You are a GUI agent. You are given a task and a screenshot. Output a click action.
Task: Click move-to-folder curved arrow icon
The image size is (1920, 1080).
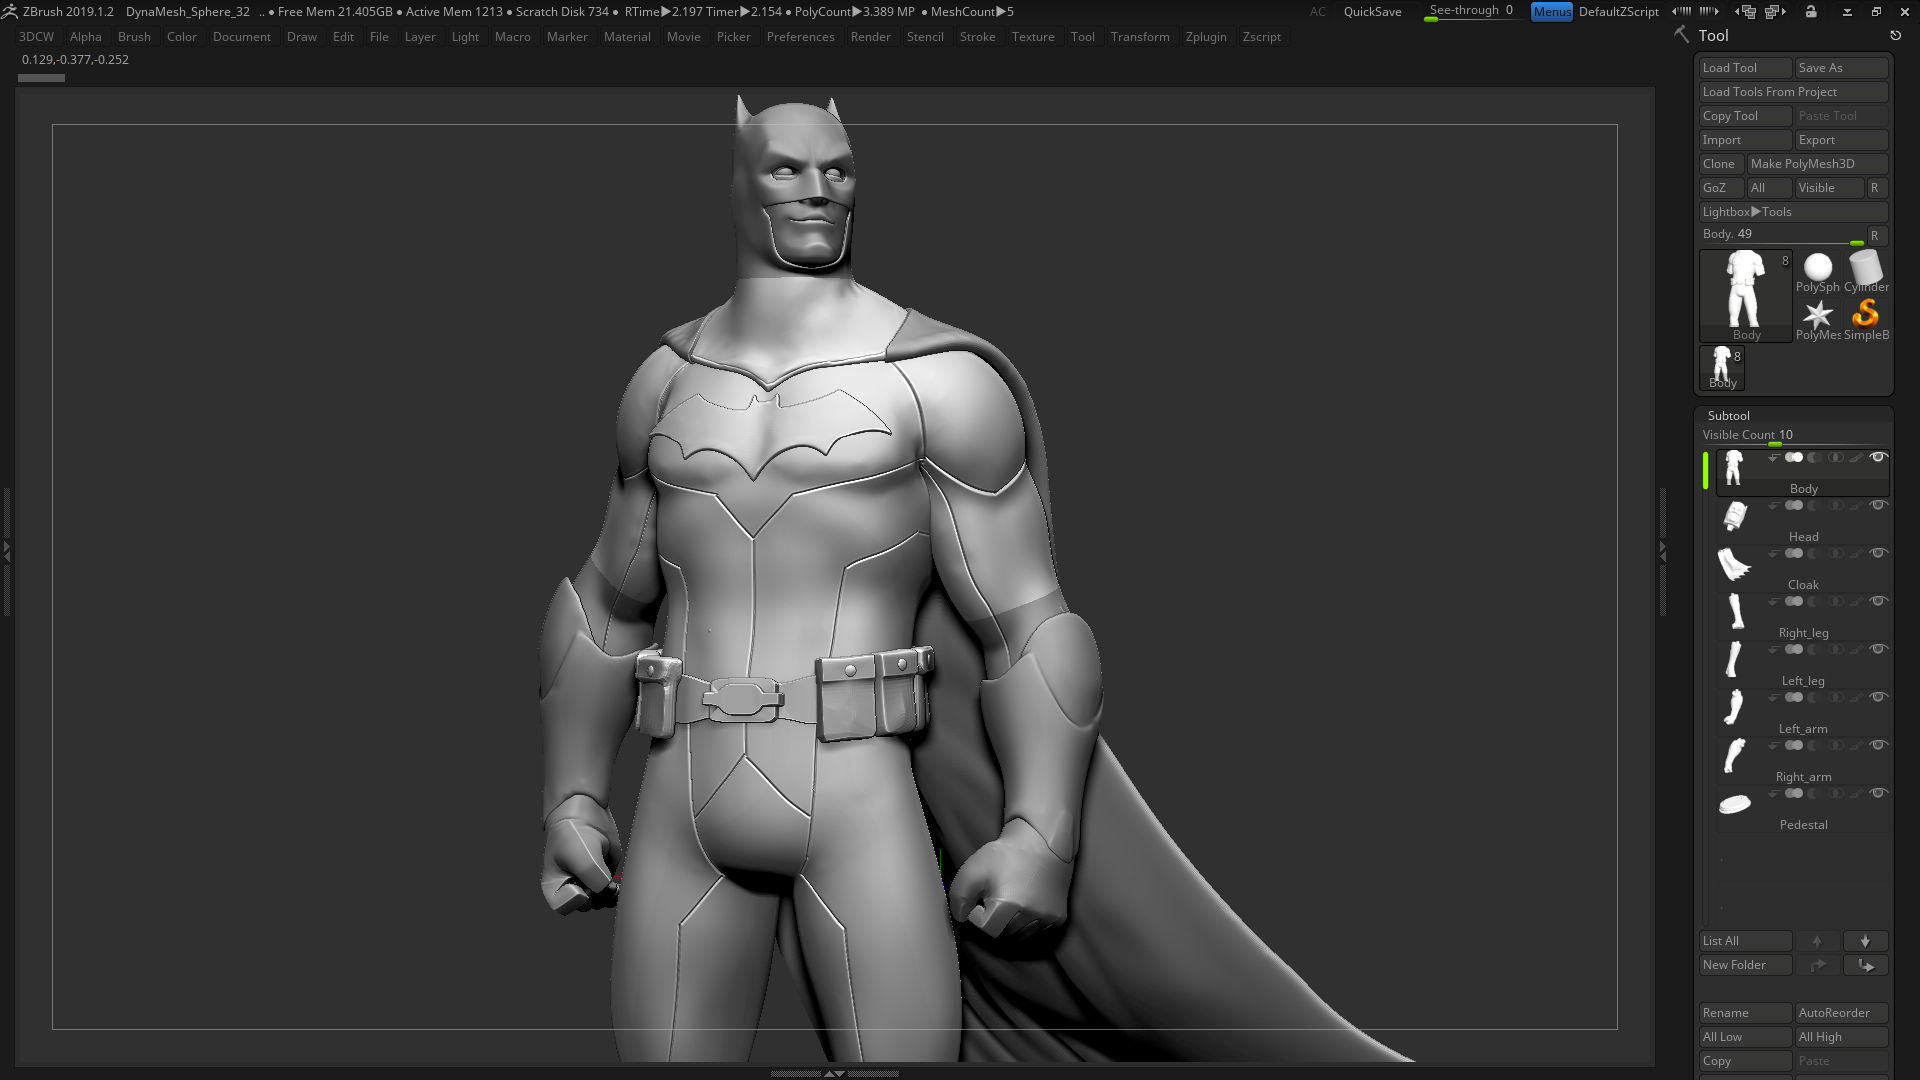(x=1817, y=965)
